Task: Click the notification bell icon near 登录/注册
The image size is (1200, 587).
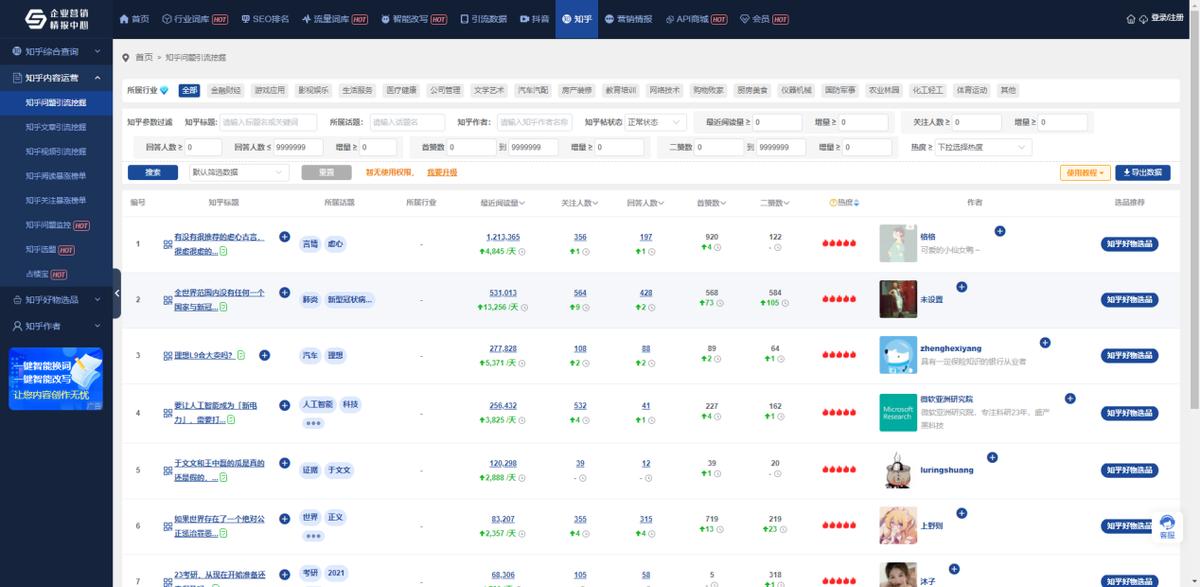Action: click(1143, 18)
